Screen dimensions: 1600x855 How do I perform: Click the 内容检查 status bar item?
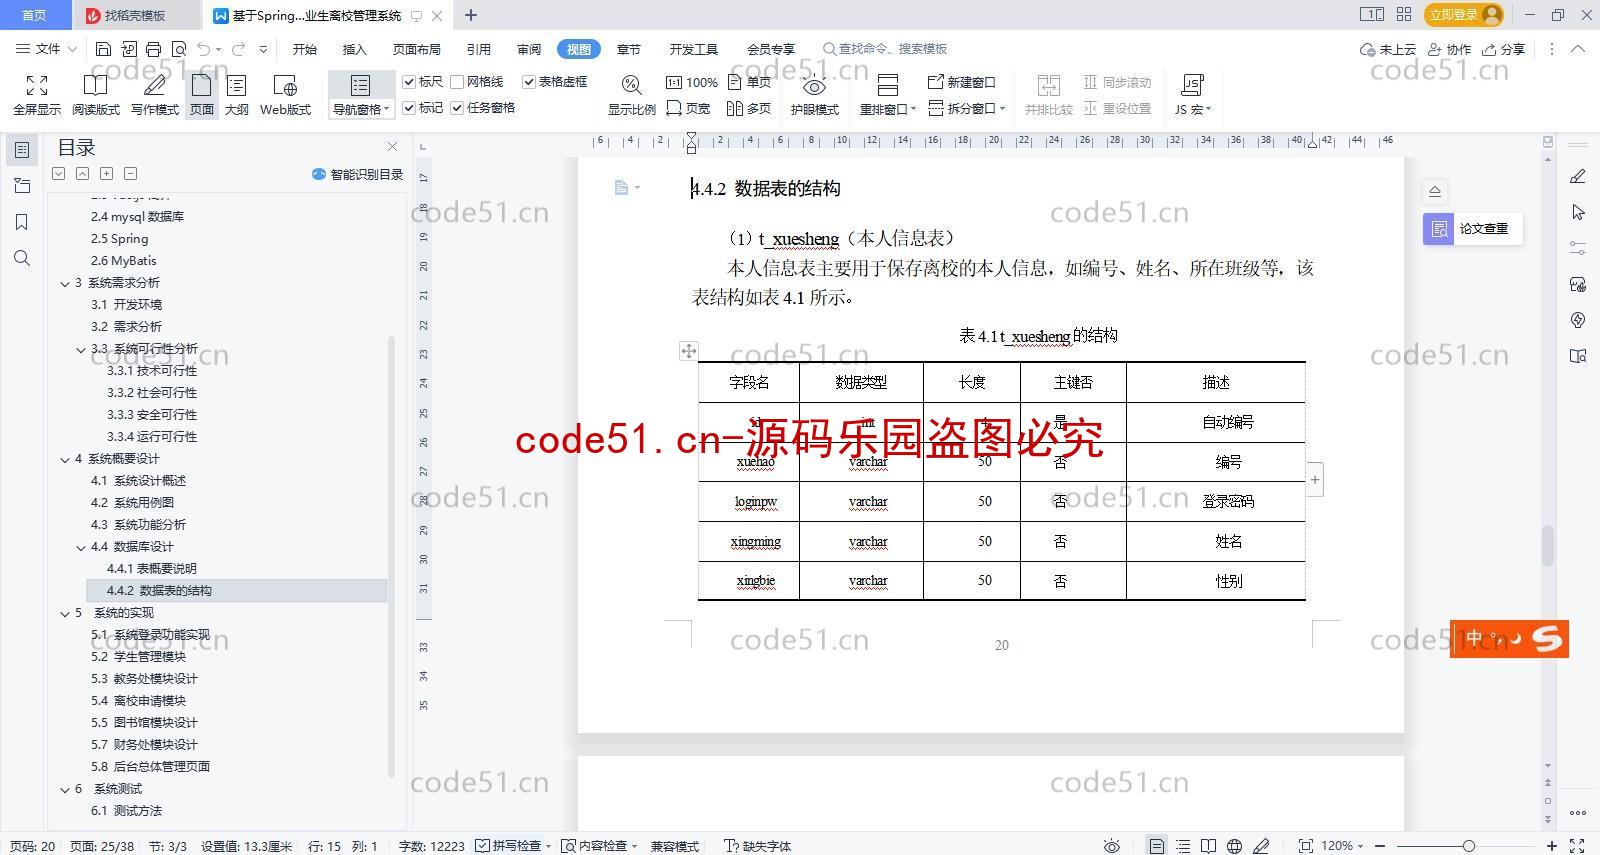pyautogui.click(x=599, y=846)
